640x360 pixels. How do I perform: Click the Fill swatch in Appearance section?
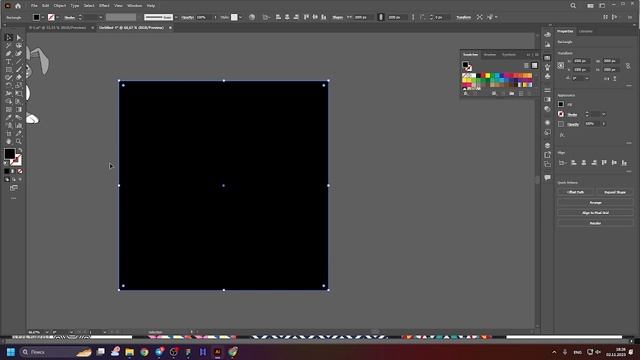point(561,104)
